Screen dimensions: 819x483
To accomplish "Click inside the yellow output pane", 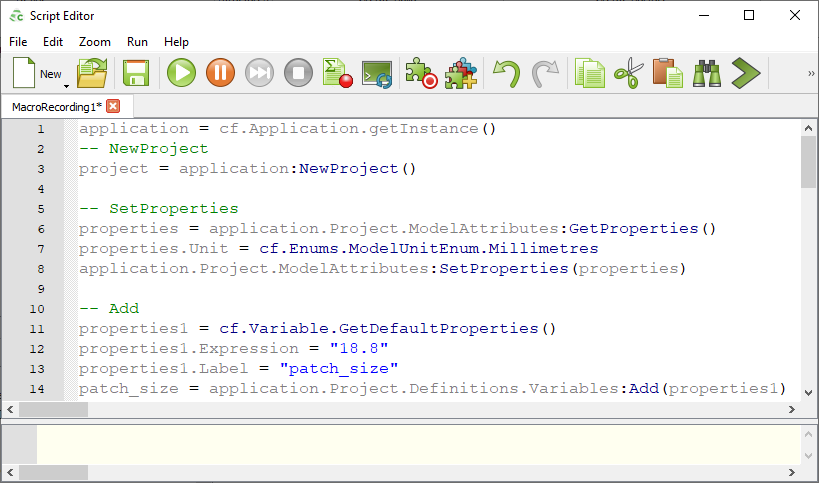I will click(x=418, y=444).
